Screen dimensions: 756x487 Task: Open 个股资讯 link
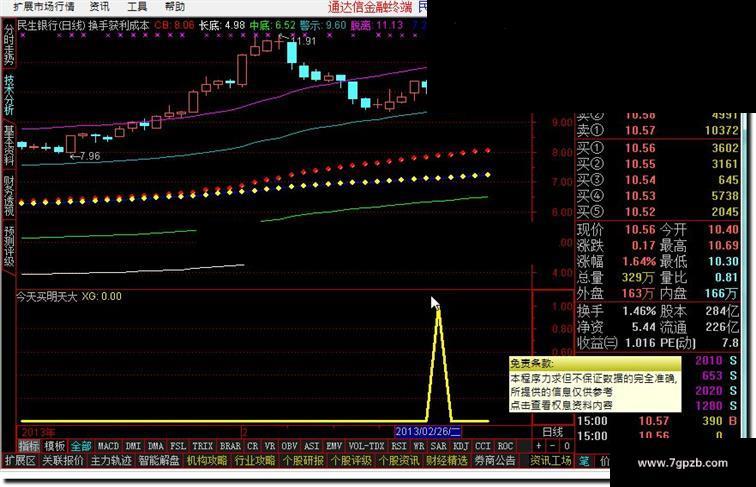tap(399, 461)
